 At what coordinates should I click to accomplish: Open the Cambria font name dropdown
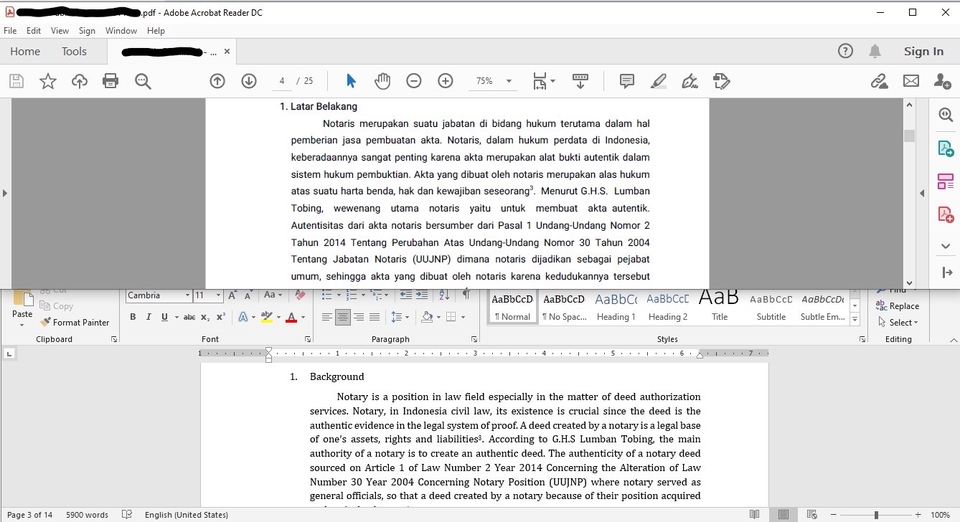click(x=187, y=296)
